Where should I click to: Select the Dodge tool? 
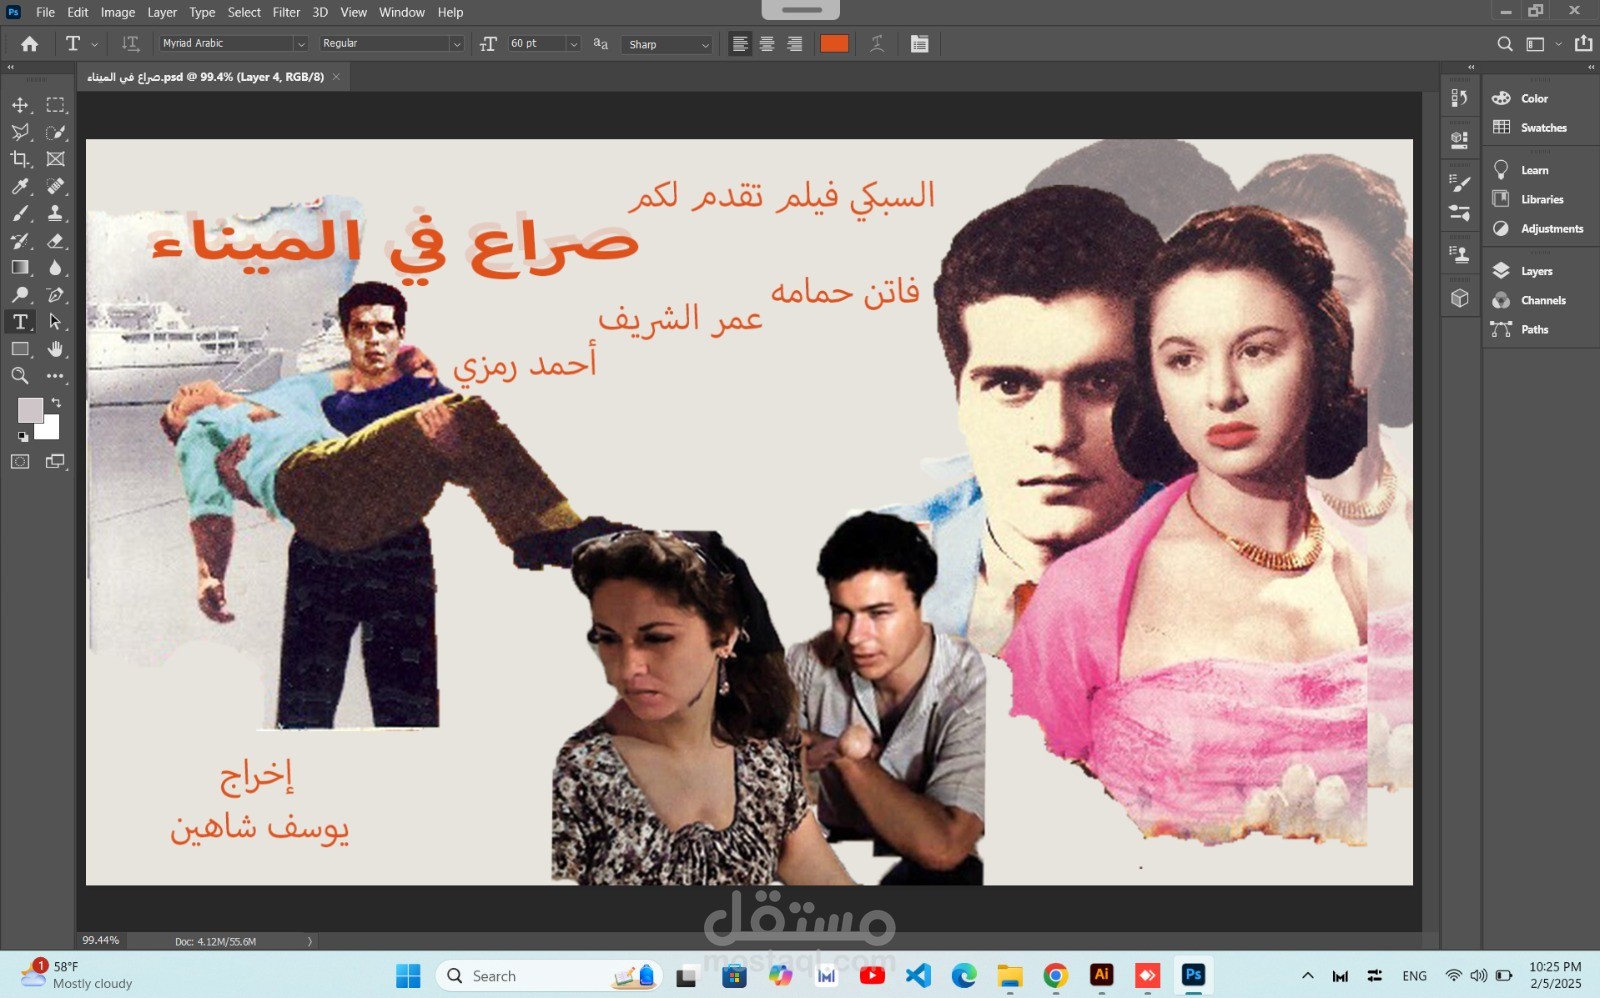(x=20, y=295)
